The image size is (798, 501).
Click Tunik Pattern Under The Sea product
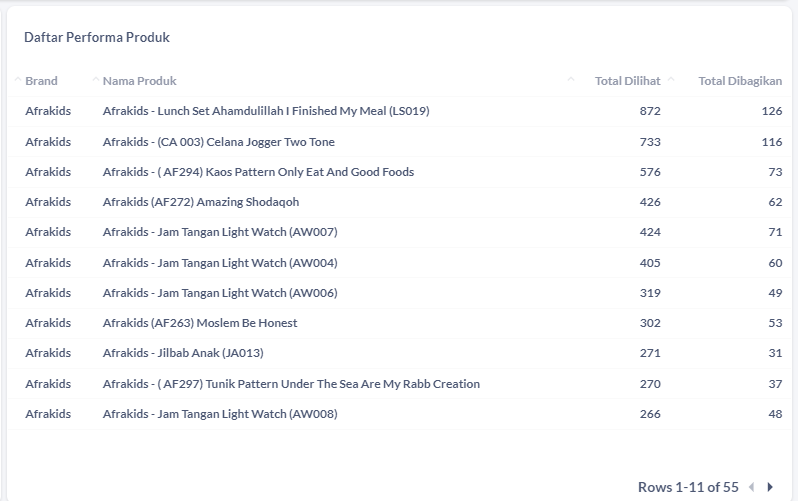(x=291, y=384)
